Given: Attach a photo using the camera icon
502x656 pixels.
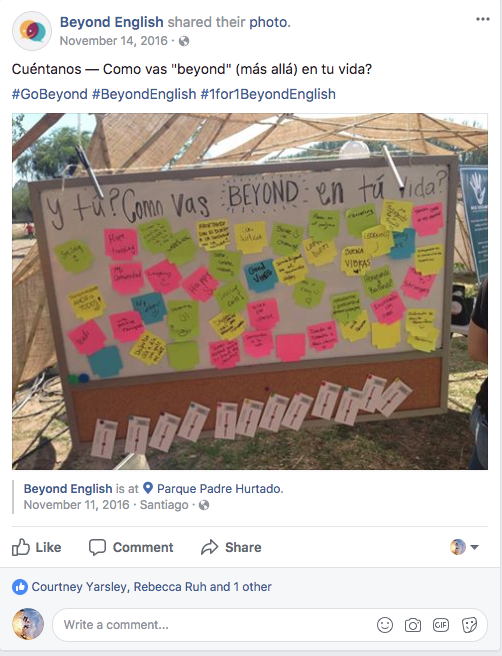Looking at the screenshot, I should (x=412, y=625).
